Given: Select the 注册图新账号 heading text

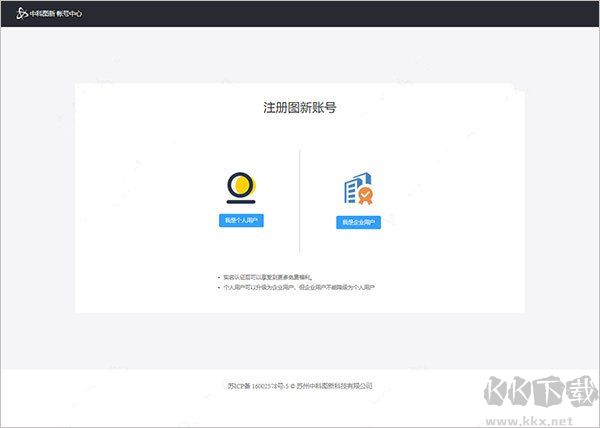Looking at the screenshot, I should [x=300, y=107].
